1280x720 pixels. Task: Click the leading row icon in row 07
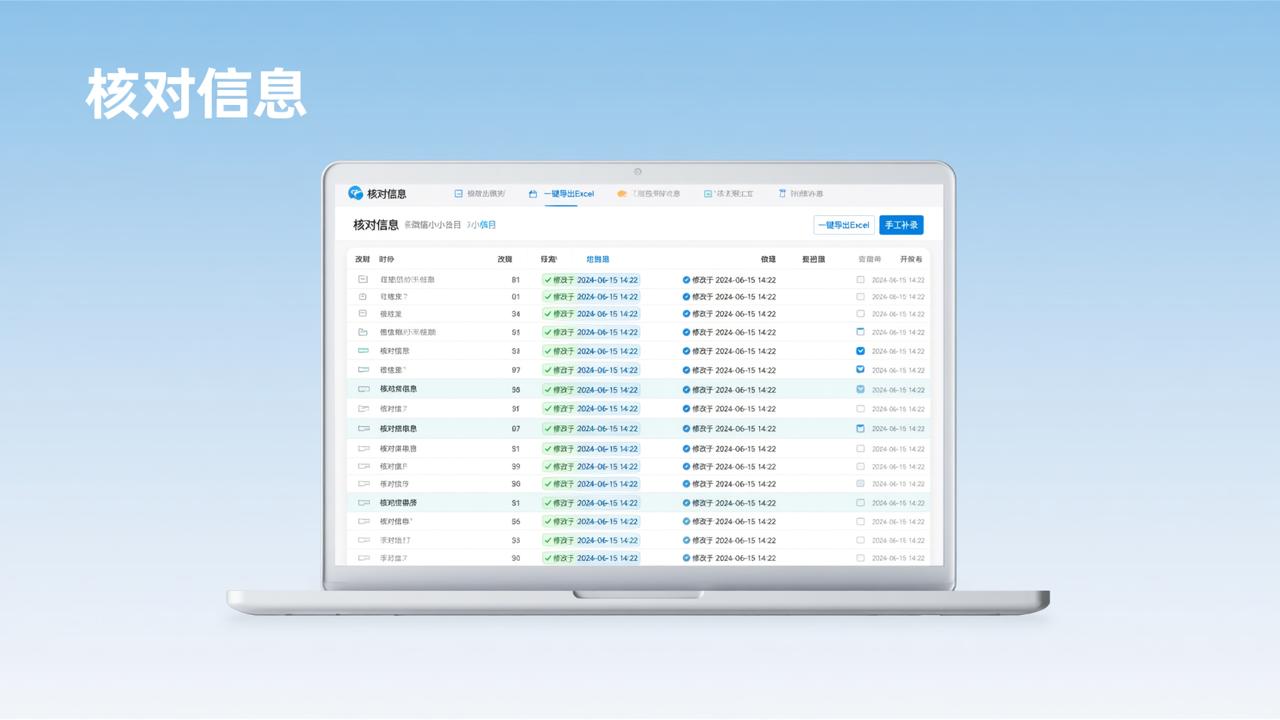pyautogui.click(x=363, y=429)
